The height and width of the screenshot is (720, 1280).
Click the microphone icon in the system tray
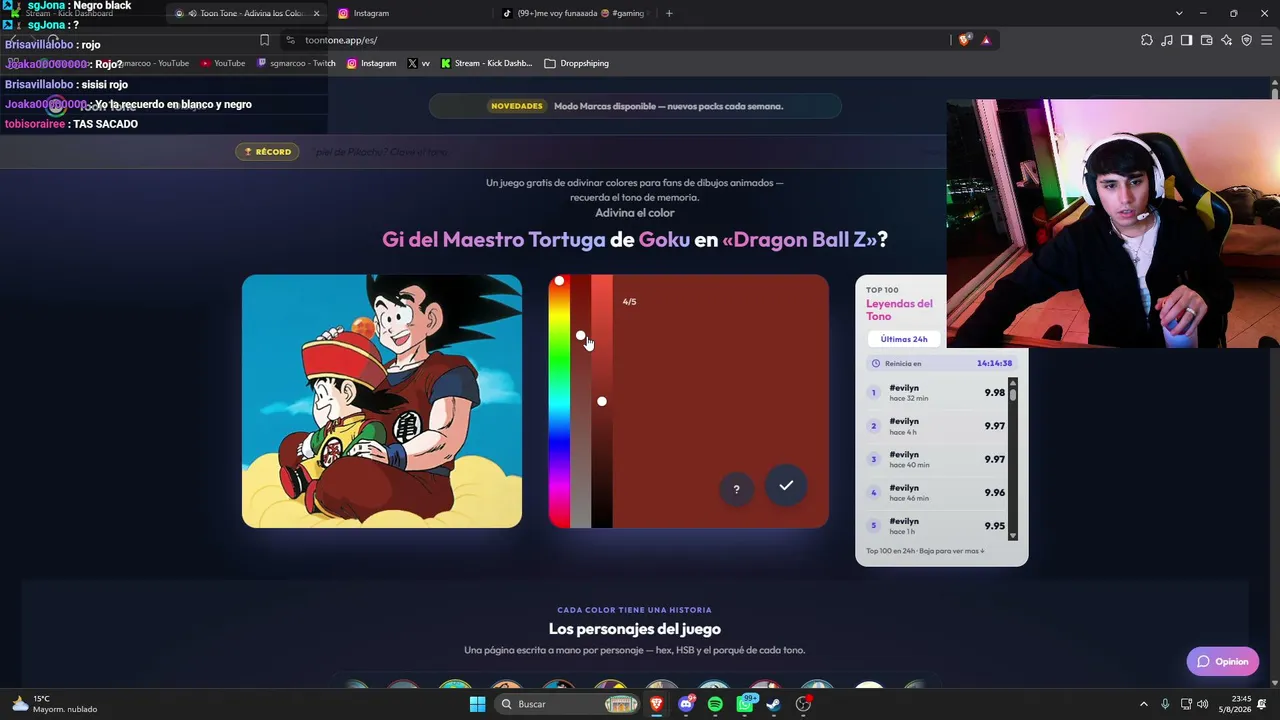click(x=1166, y=704)
